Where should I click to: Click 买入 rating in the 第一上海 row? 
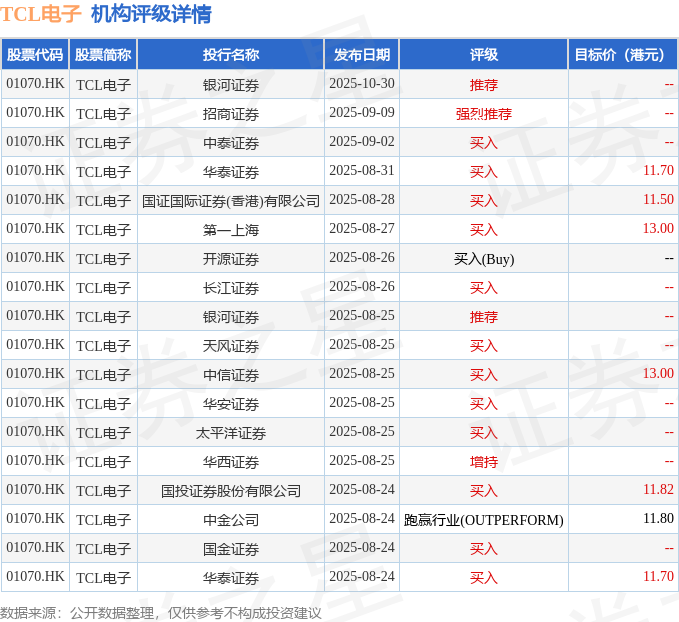pyautogui.click(x=484, y=230)
